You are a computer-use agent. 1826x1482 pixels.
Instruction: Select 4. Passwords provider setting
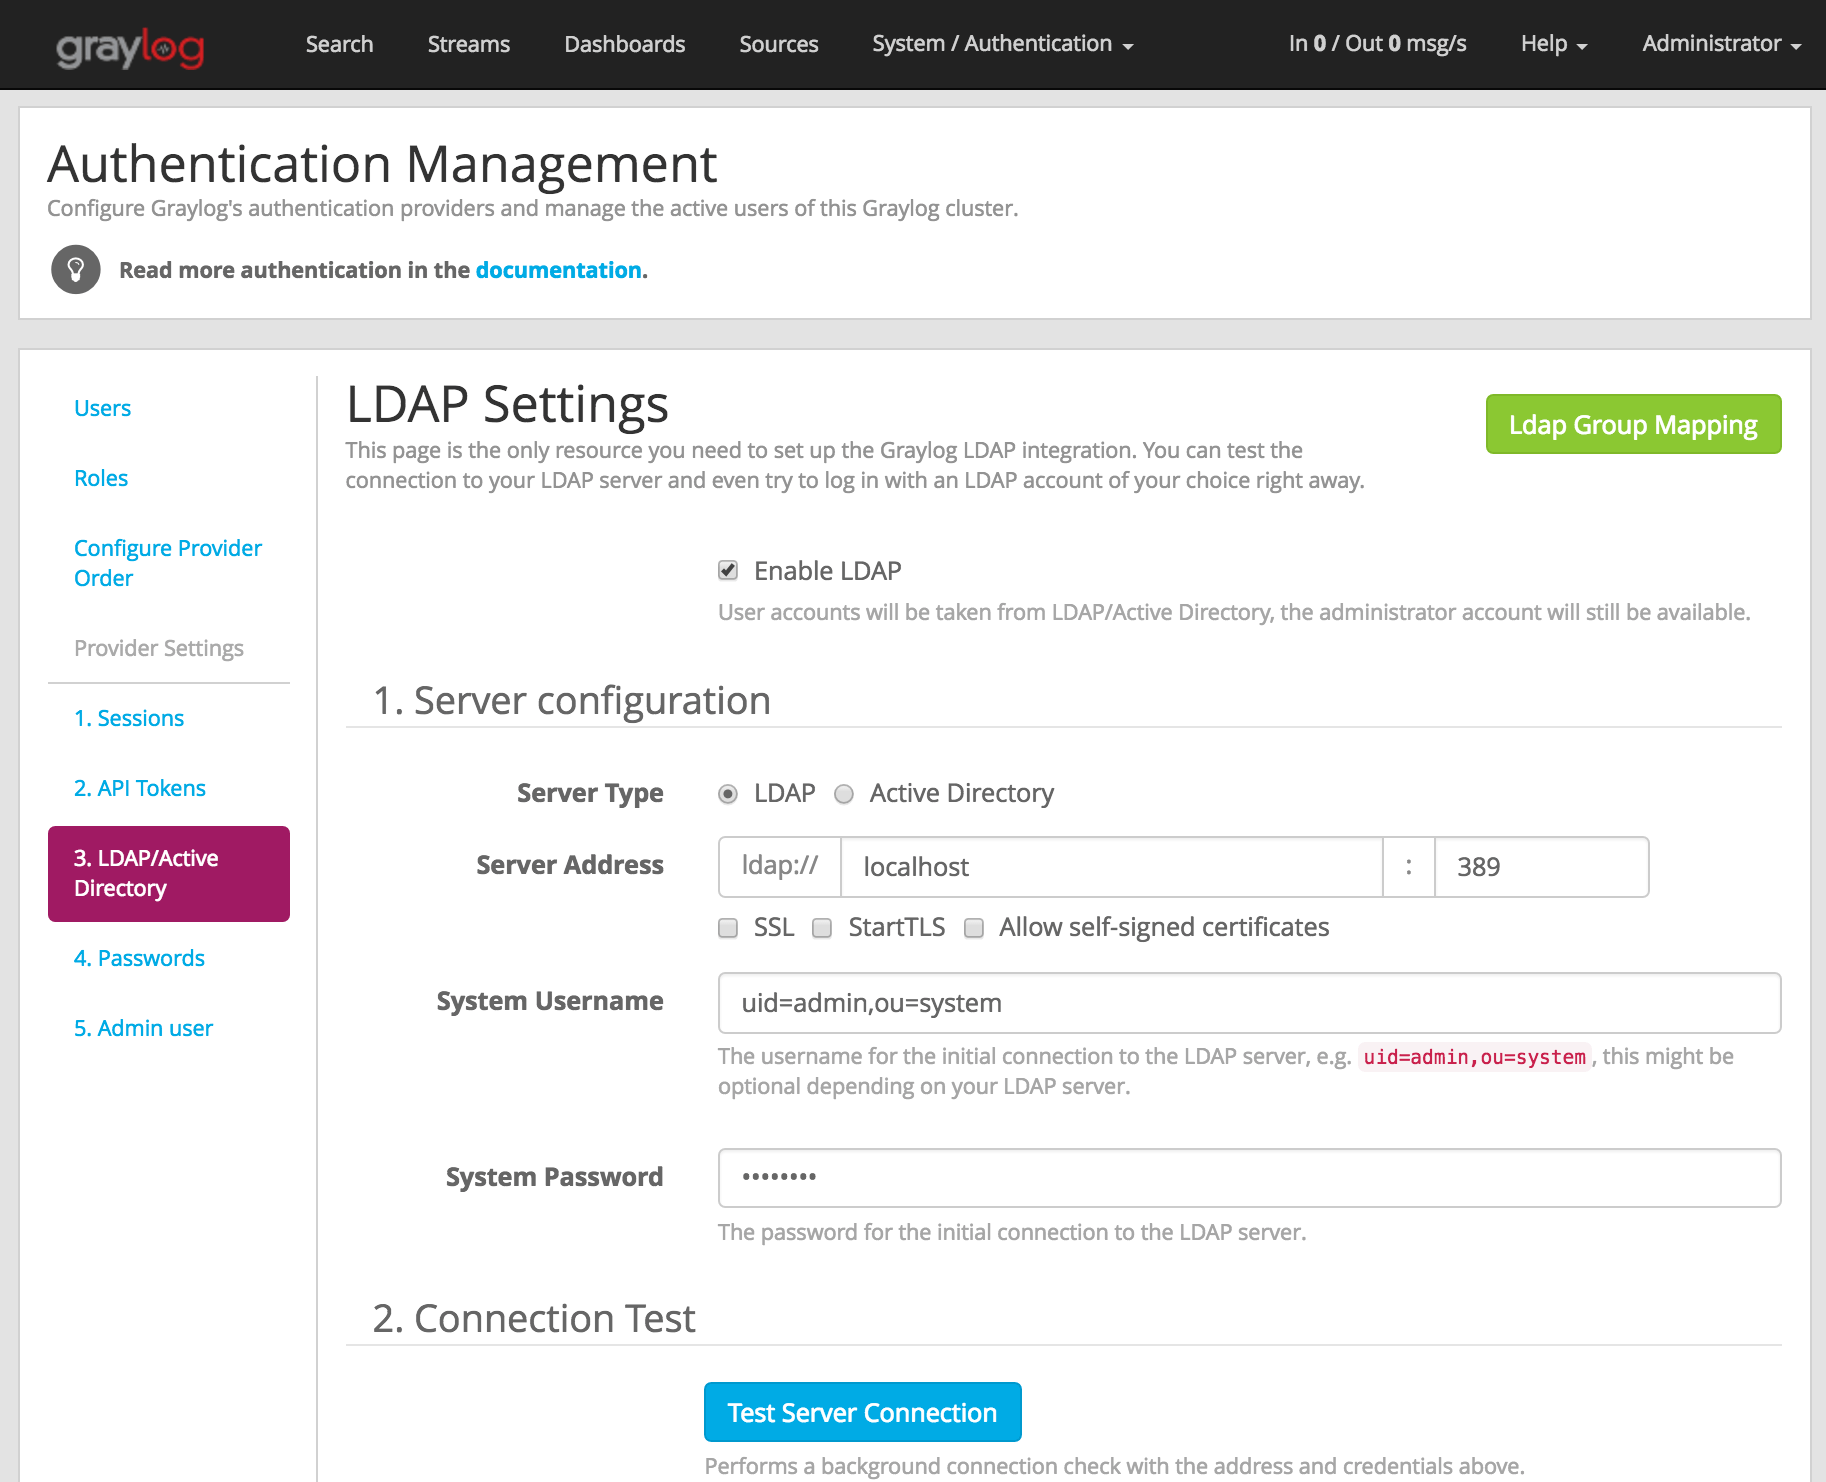click(139, 958)
